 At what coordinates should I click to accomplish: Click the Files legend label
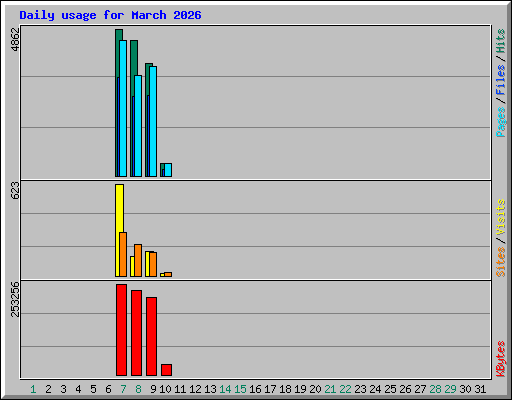(501, 80)
